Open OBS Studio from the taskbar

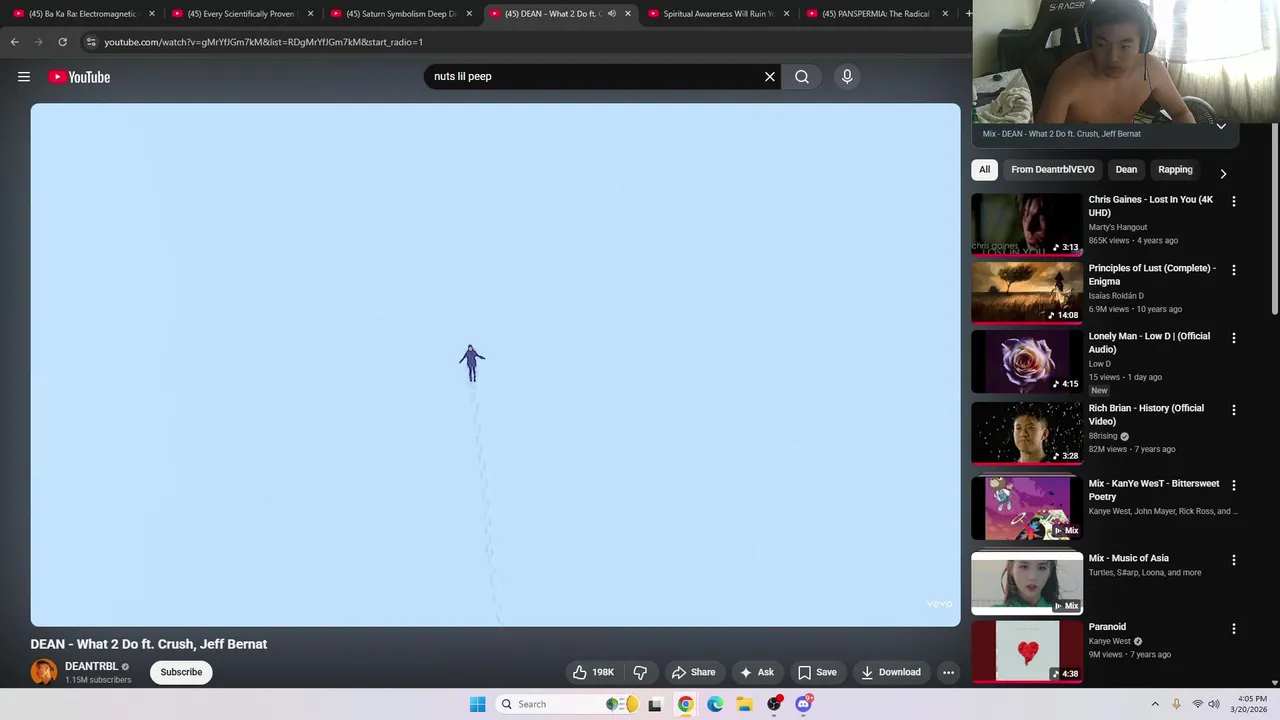click(x=774, y=704)
